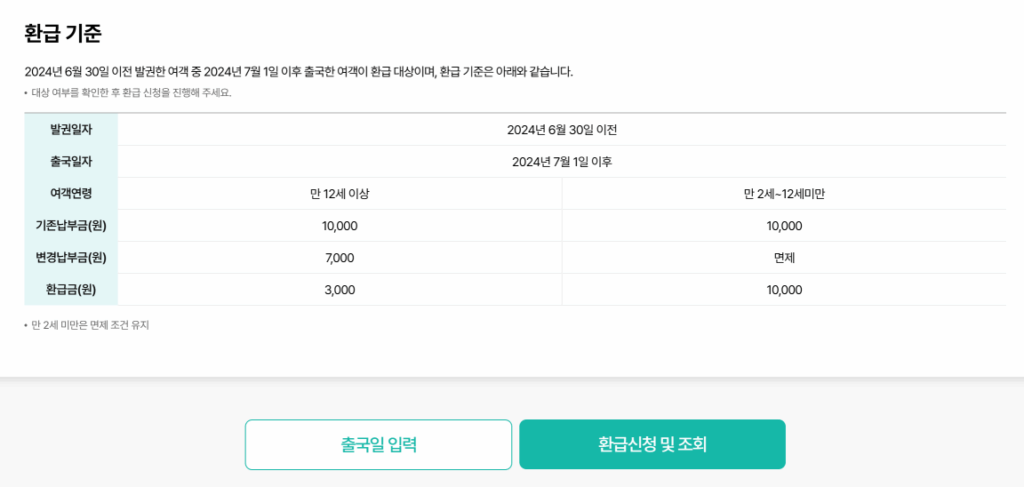Select the 여객연령 row header
Screen dimensions: 1024x487
[71, 194]
